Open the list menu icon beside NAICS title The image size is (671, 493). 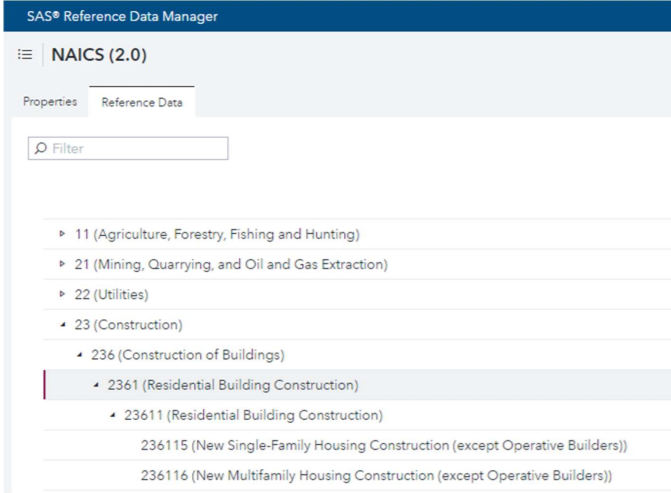[25, 54]
